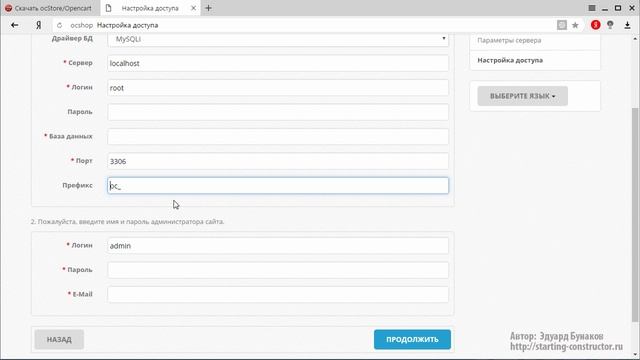Click the Сервер field with localhost
Viewport: 640px width, 360px height.
[x=278, y=63]
